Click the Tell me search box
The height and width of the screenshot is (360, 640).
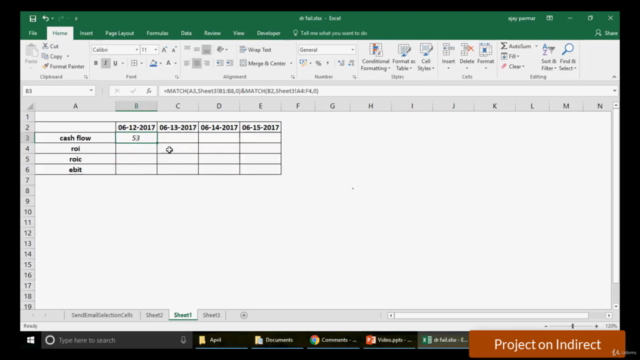pyautogui.click(x=330, y=33)
